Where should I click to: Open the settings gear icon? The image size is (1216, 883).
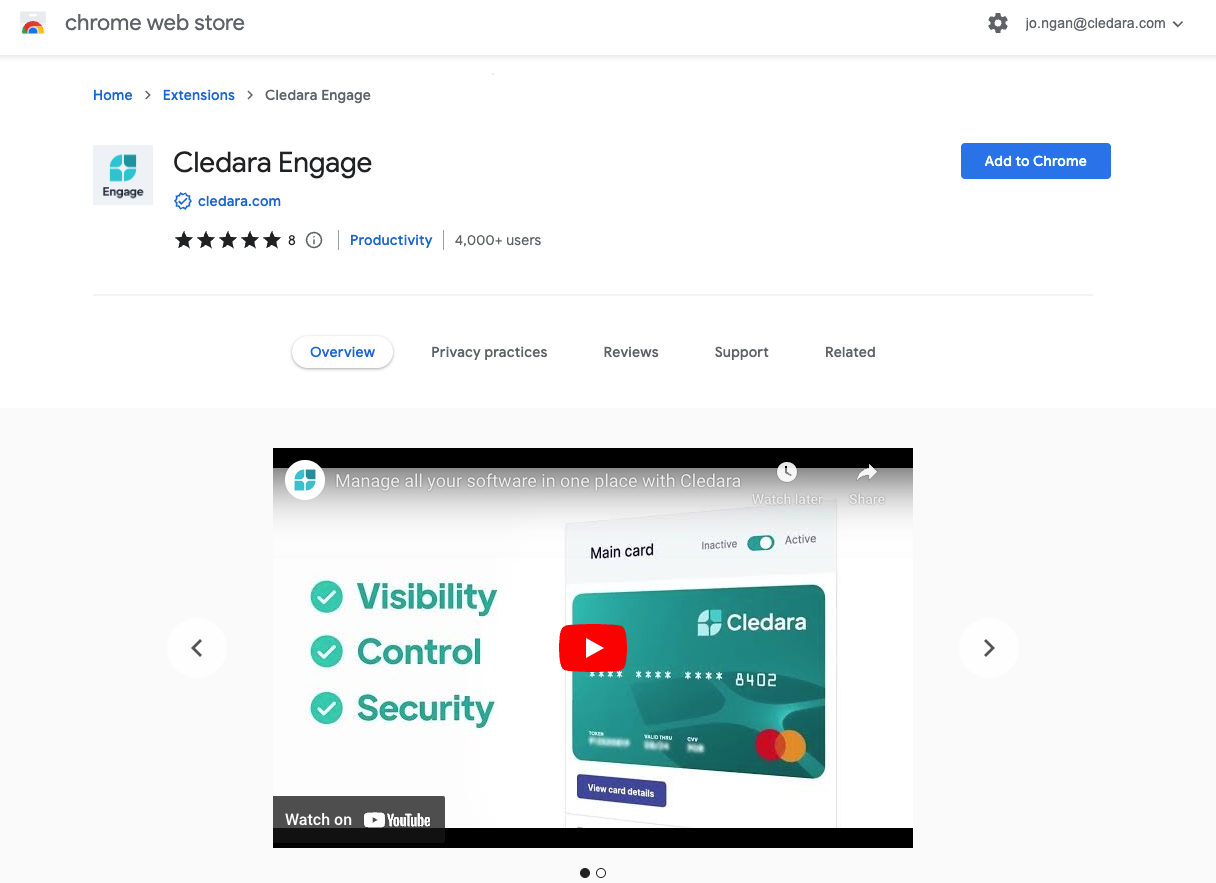998,23
